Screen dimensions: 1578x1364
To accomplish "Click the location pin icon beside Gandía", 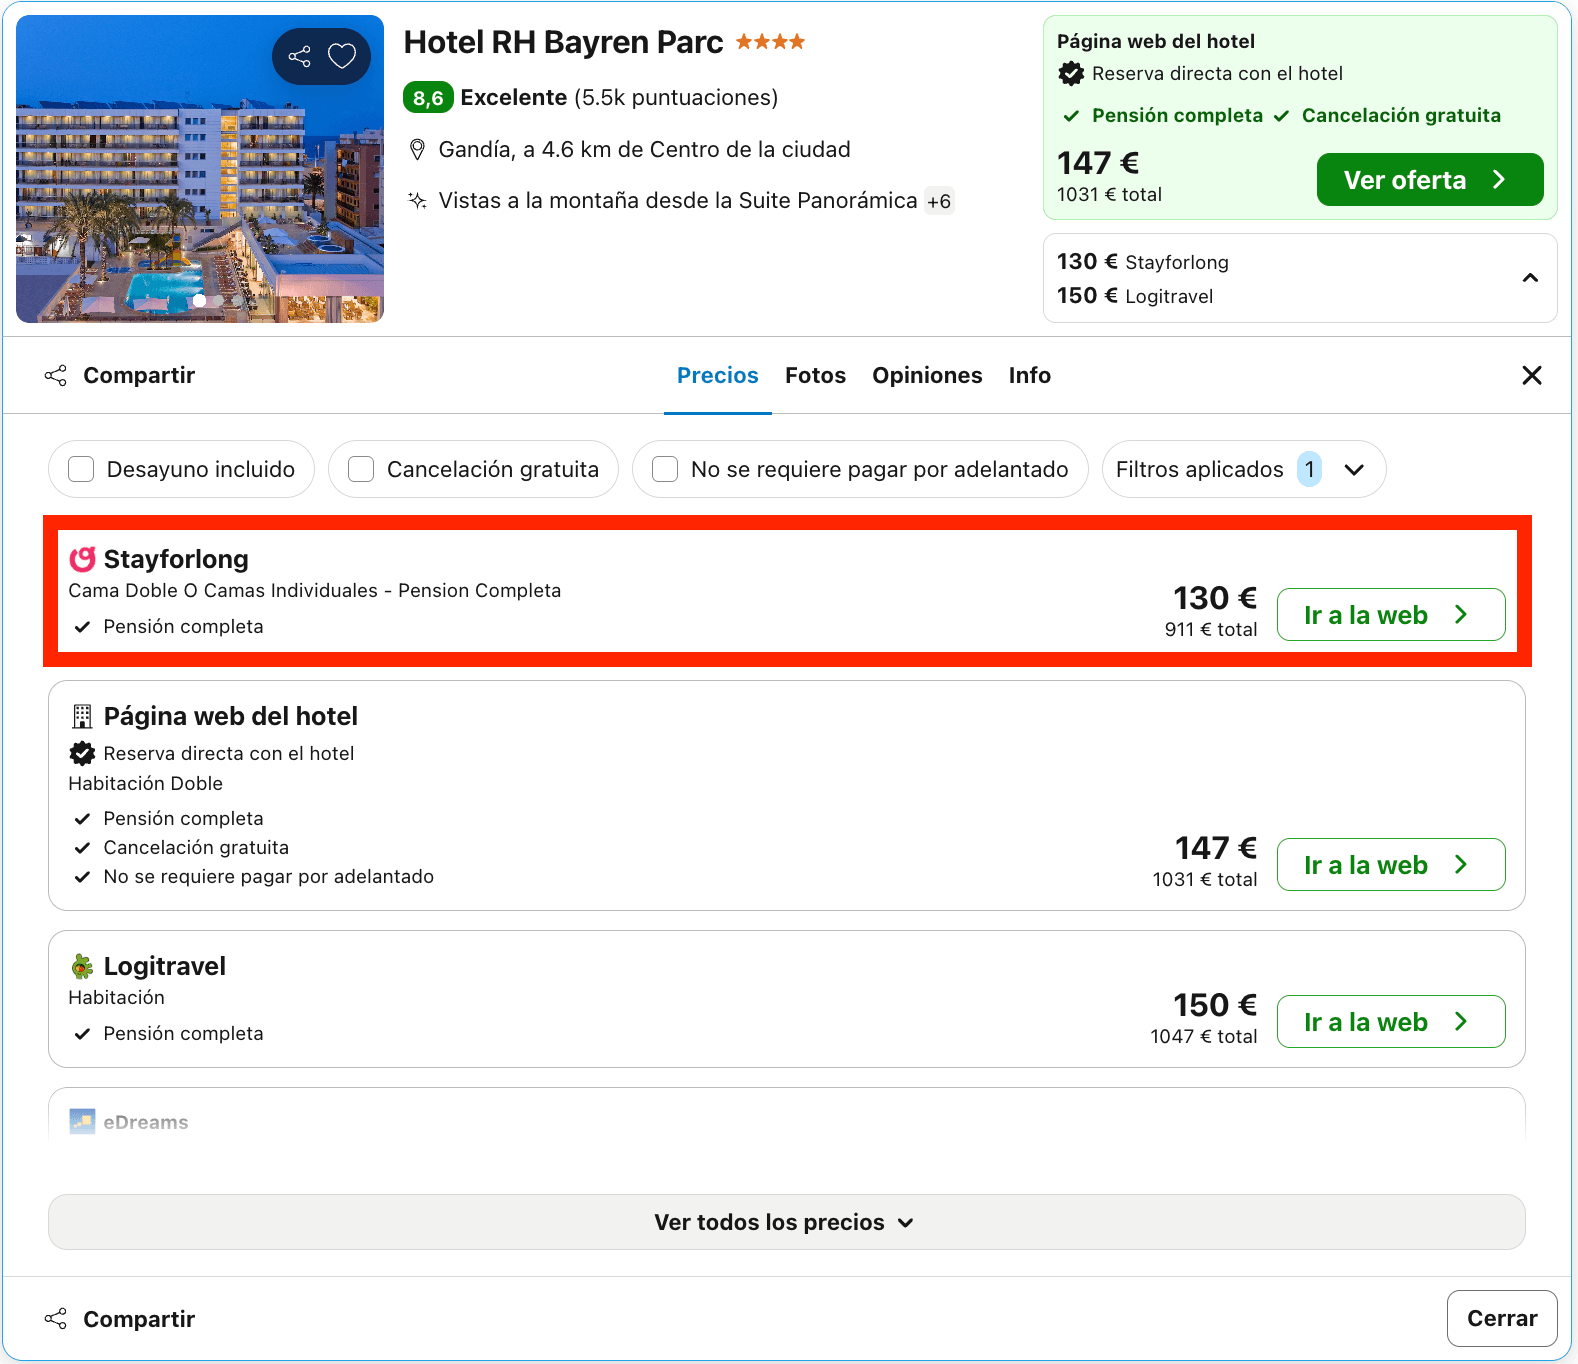I will (418, 150).
